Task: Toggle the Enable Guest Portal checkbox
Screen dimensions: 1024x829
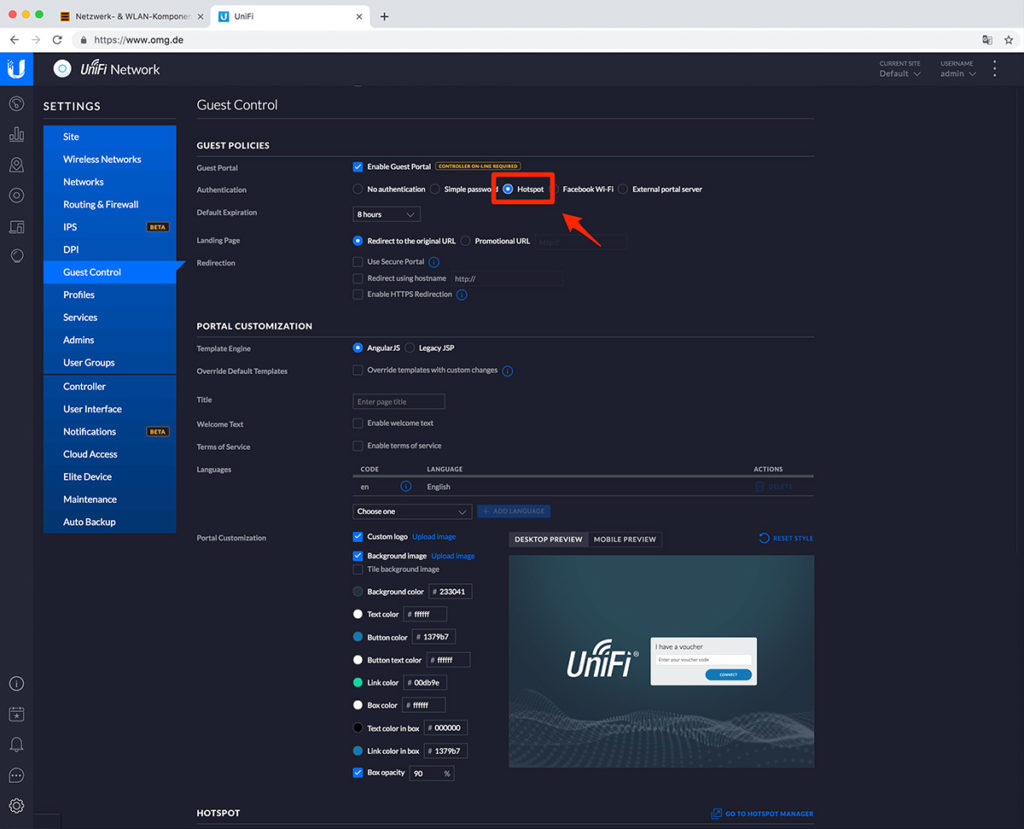Action: pos(358,167)
